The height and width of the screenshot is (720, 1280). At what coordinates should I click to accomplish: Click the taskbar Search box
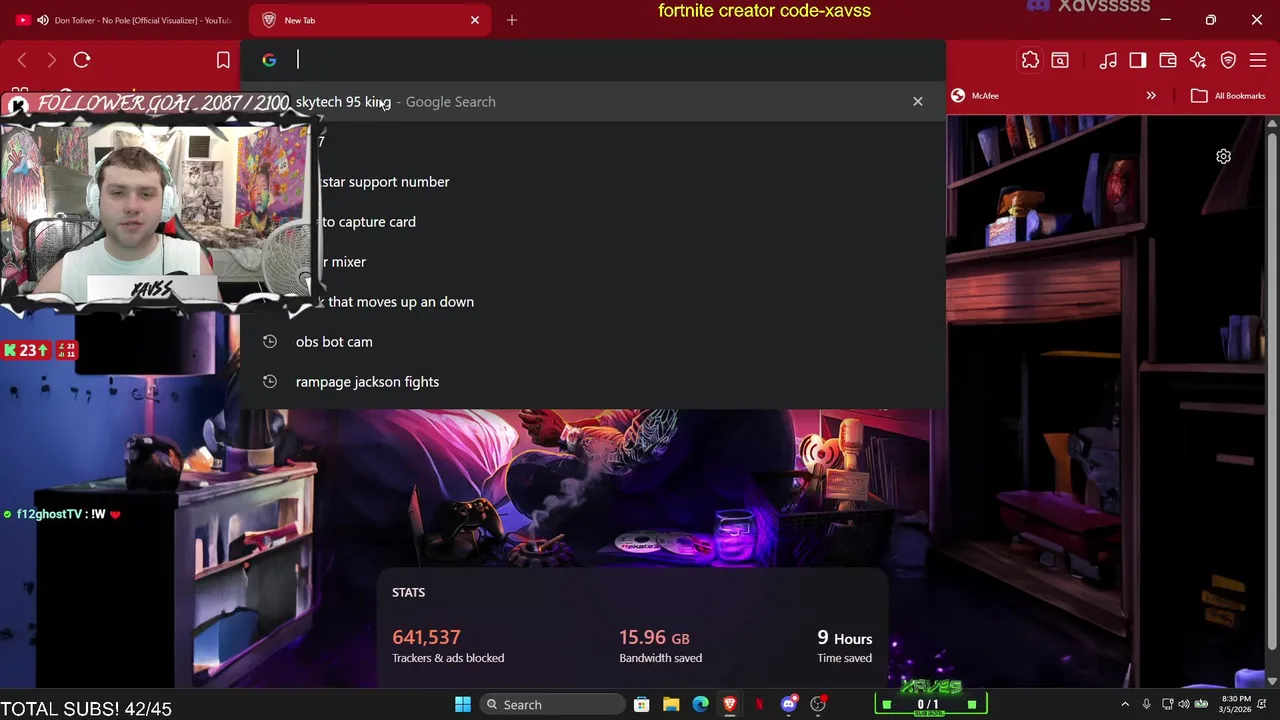point(550,705)
